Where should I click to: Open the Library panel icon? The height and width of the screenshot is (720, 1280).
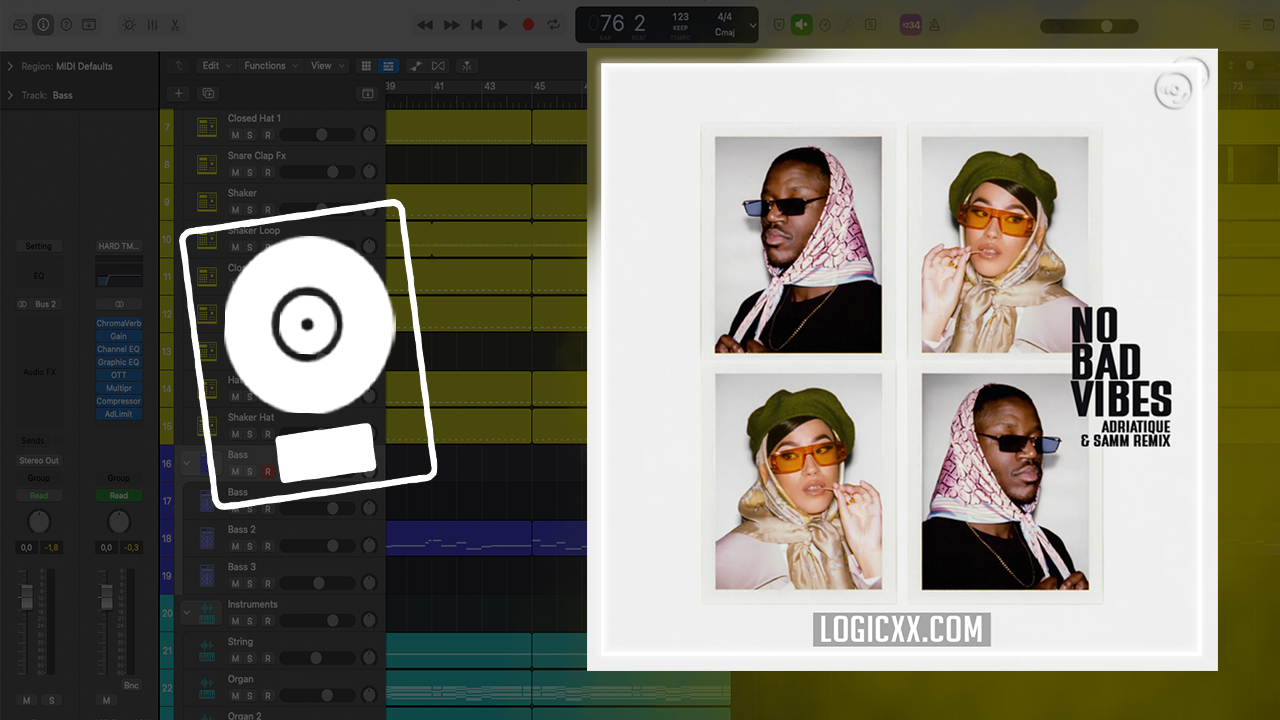[x=21, y=25]
